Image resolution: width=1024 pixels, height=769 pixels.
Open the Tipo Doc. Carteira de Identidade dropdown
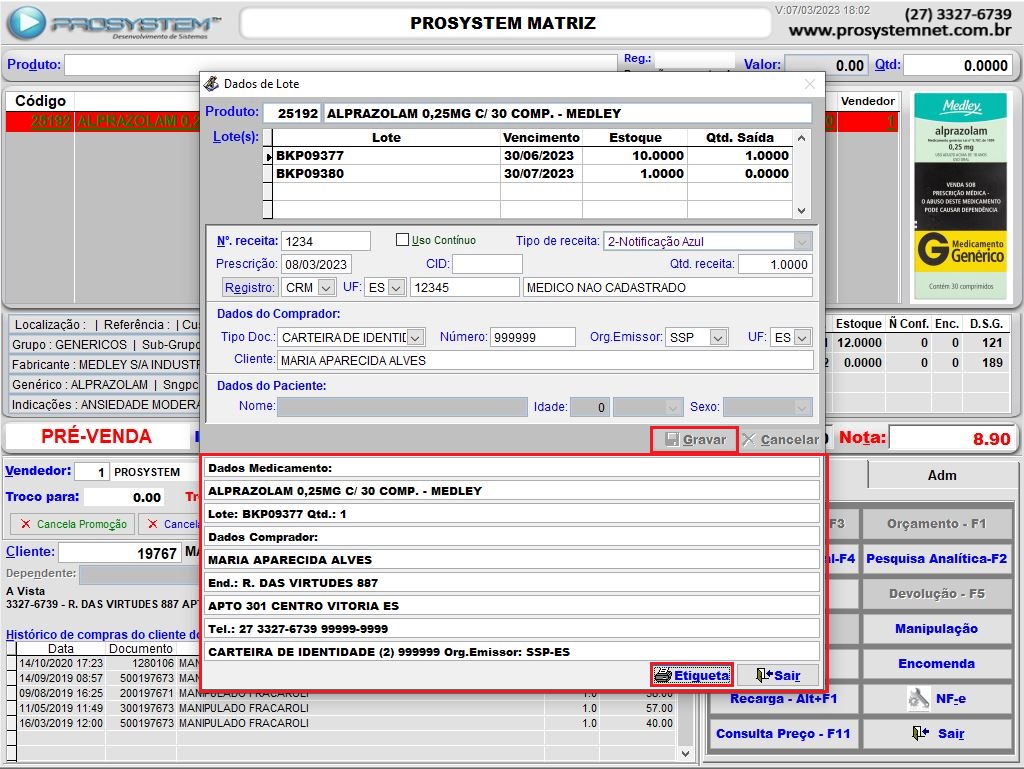415,337
